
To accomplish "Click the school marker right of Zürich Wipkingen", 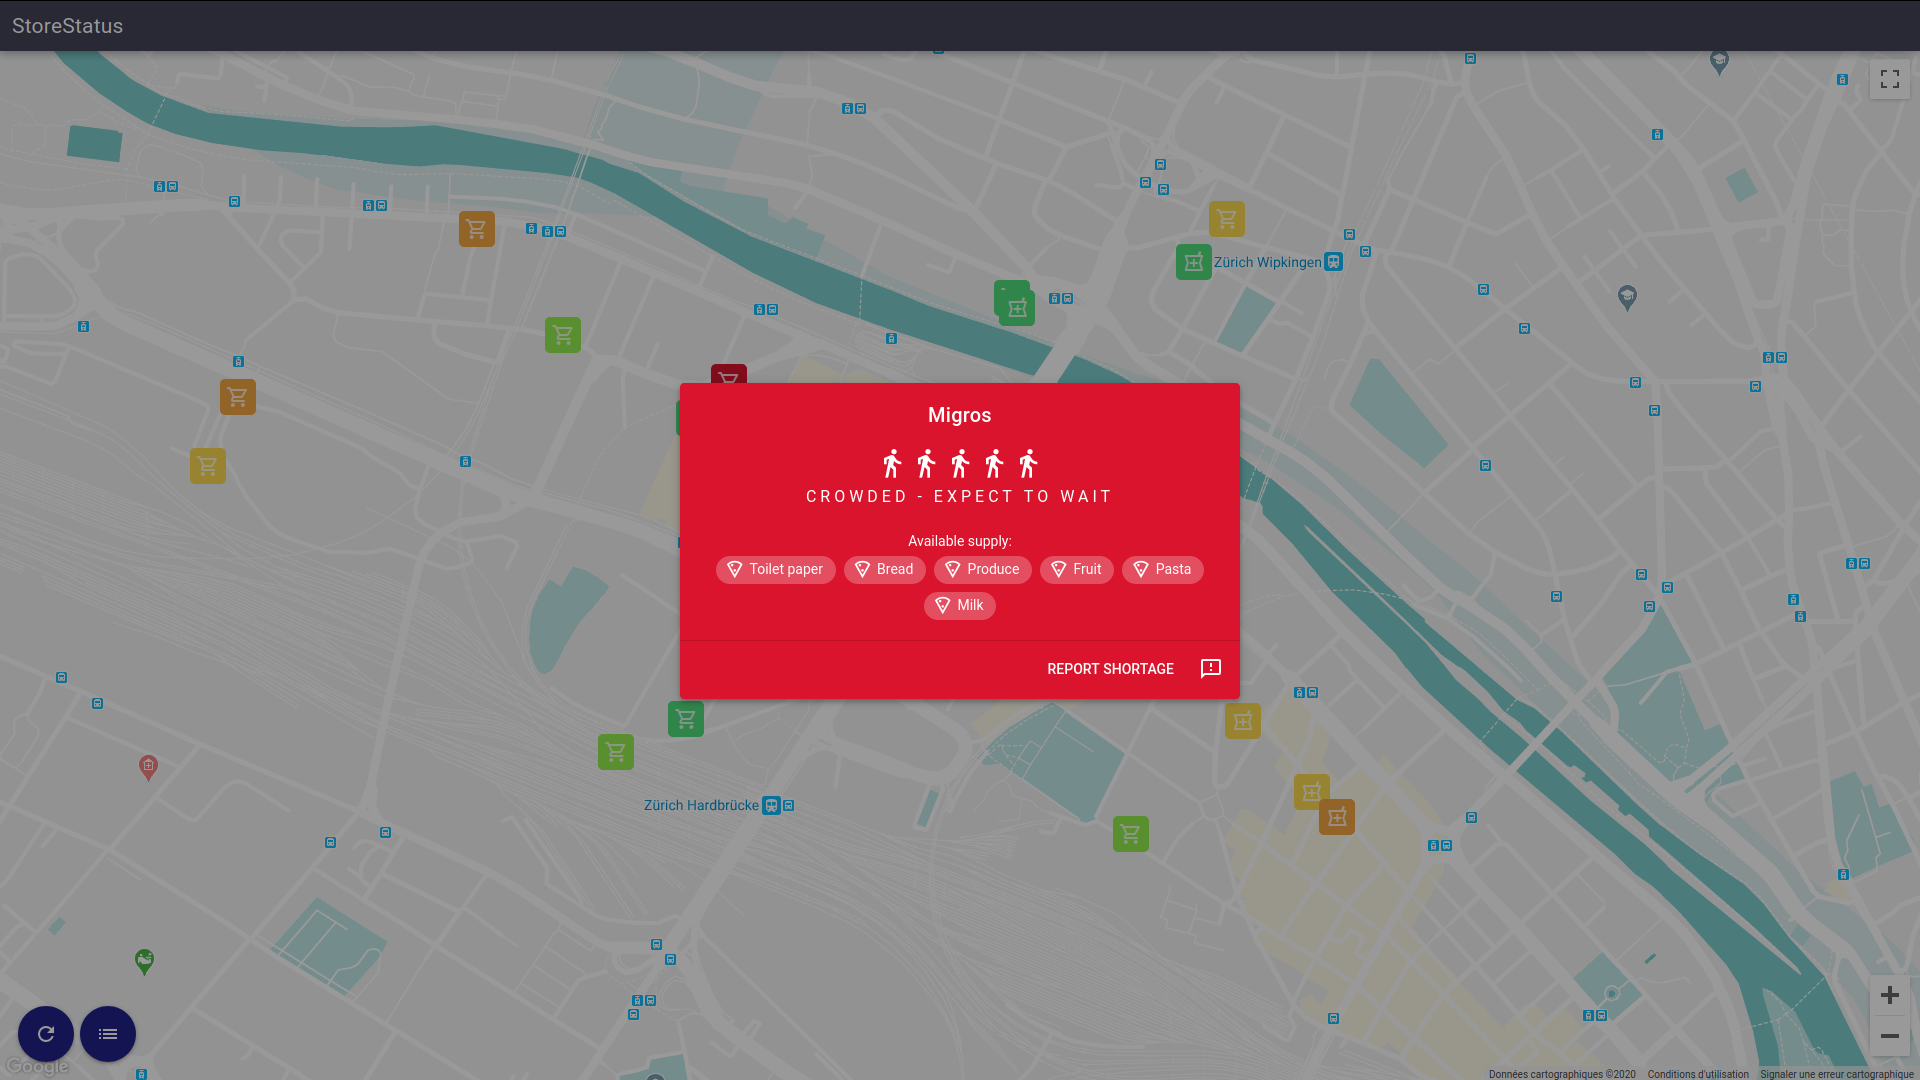I will click(x=1627, y=298).
